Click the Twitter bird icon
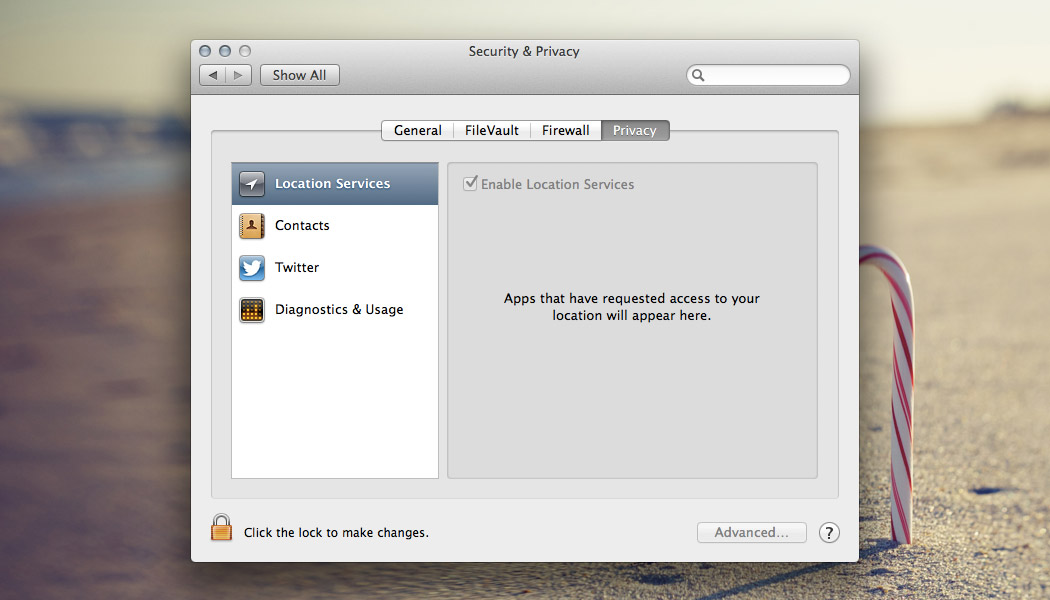1050x600 pixels. click(252, 268)
